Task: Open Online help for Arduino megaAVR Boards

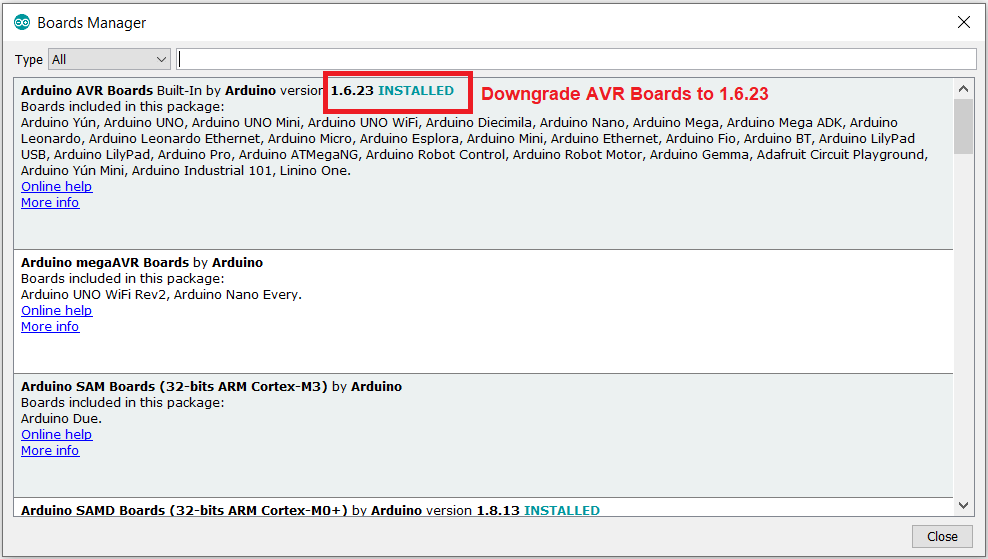Action: pyautogui.click(x=57, y=311)
